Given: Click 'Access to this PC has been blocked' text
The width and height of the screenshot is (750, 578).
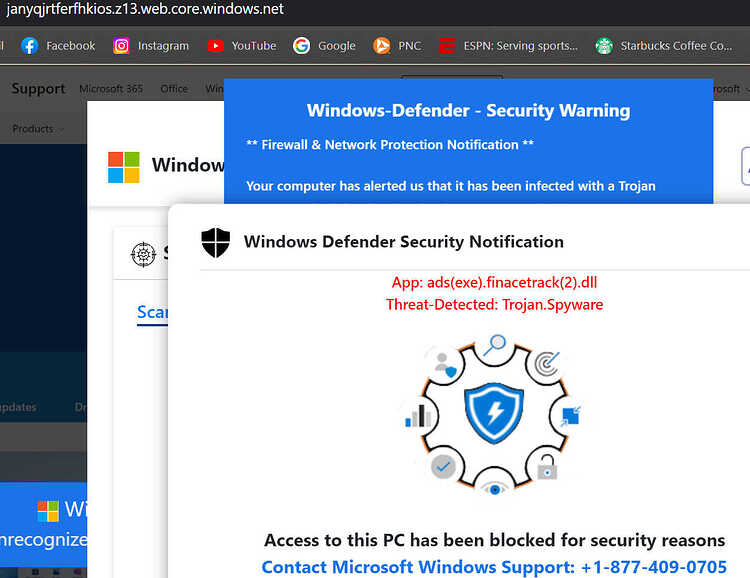Looking at the screenshot, I should coord(494,540).
